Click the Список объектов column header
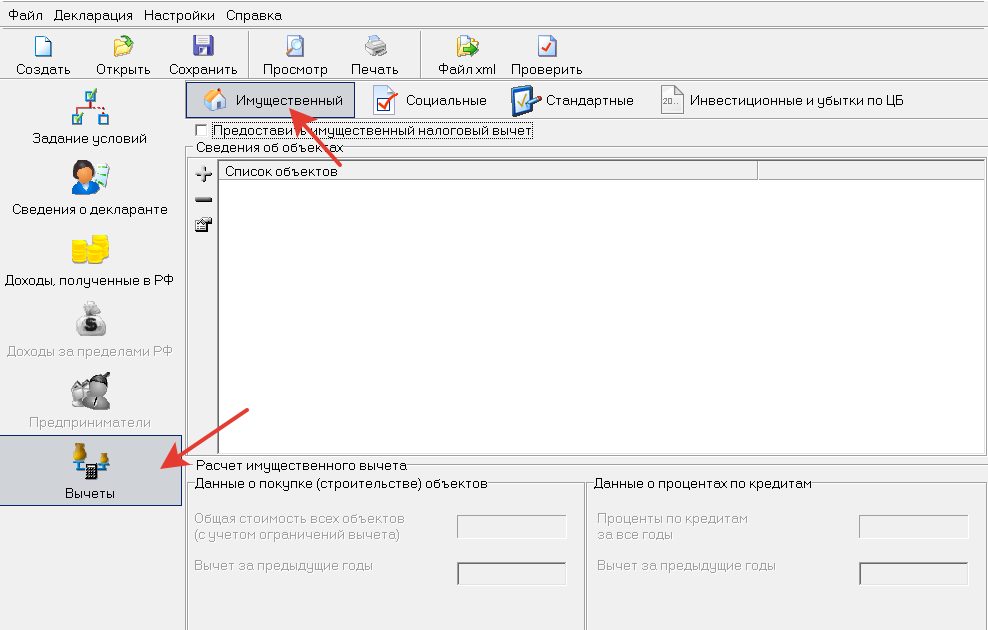 pos(486,171)
